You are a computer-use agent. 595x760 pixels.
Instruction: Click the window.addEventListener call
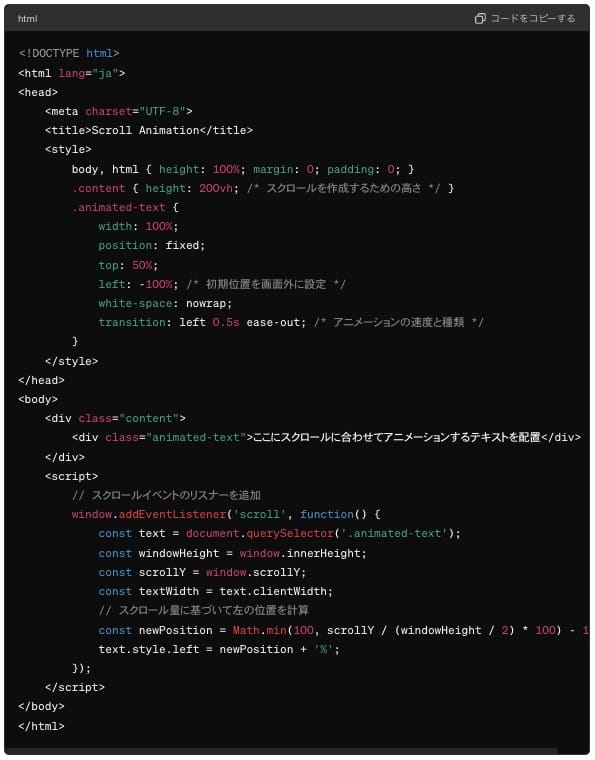149,514
